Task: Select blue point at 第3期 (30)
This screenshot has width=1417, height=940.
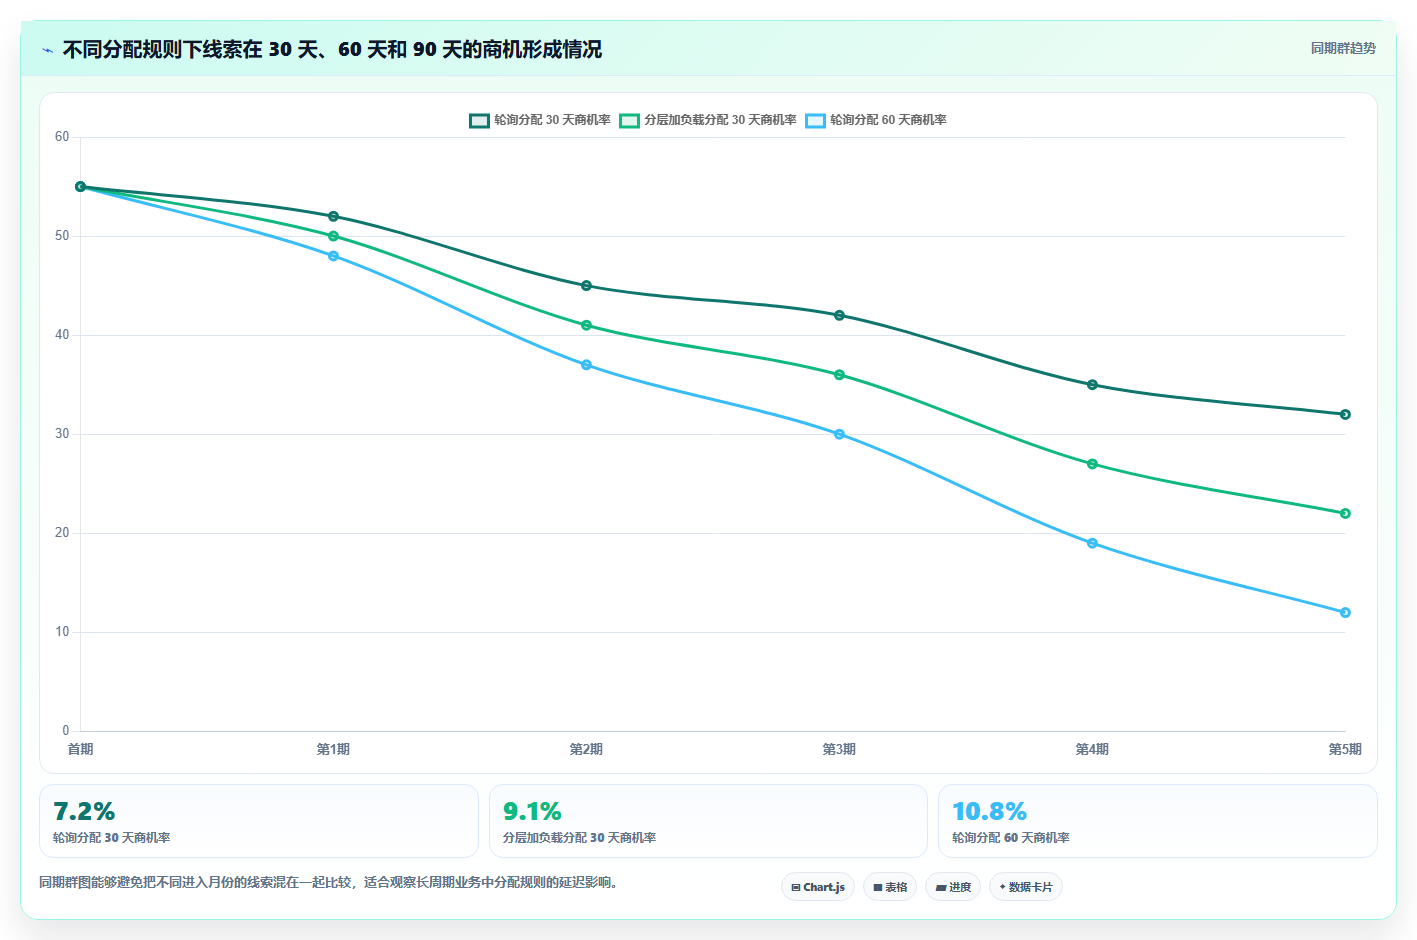Action: pyautogui.click(x=840, y=434)
